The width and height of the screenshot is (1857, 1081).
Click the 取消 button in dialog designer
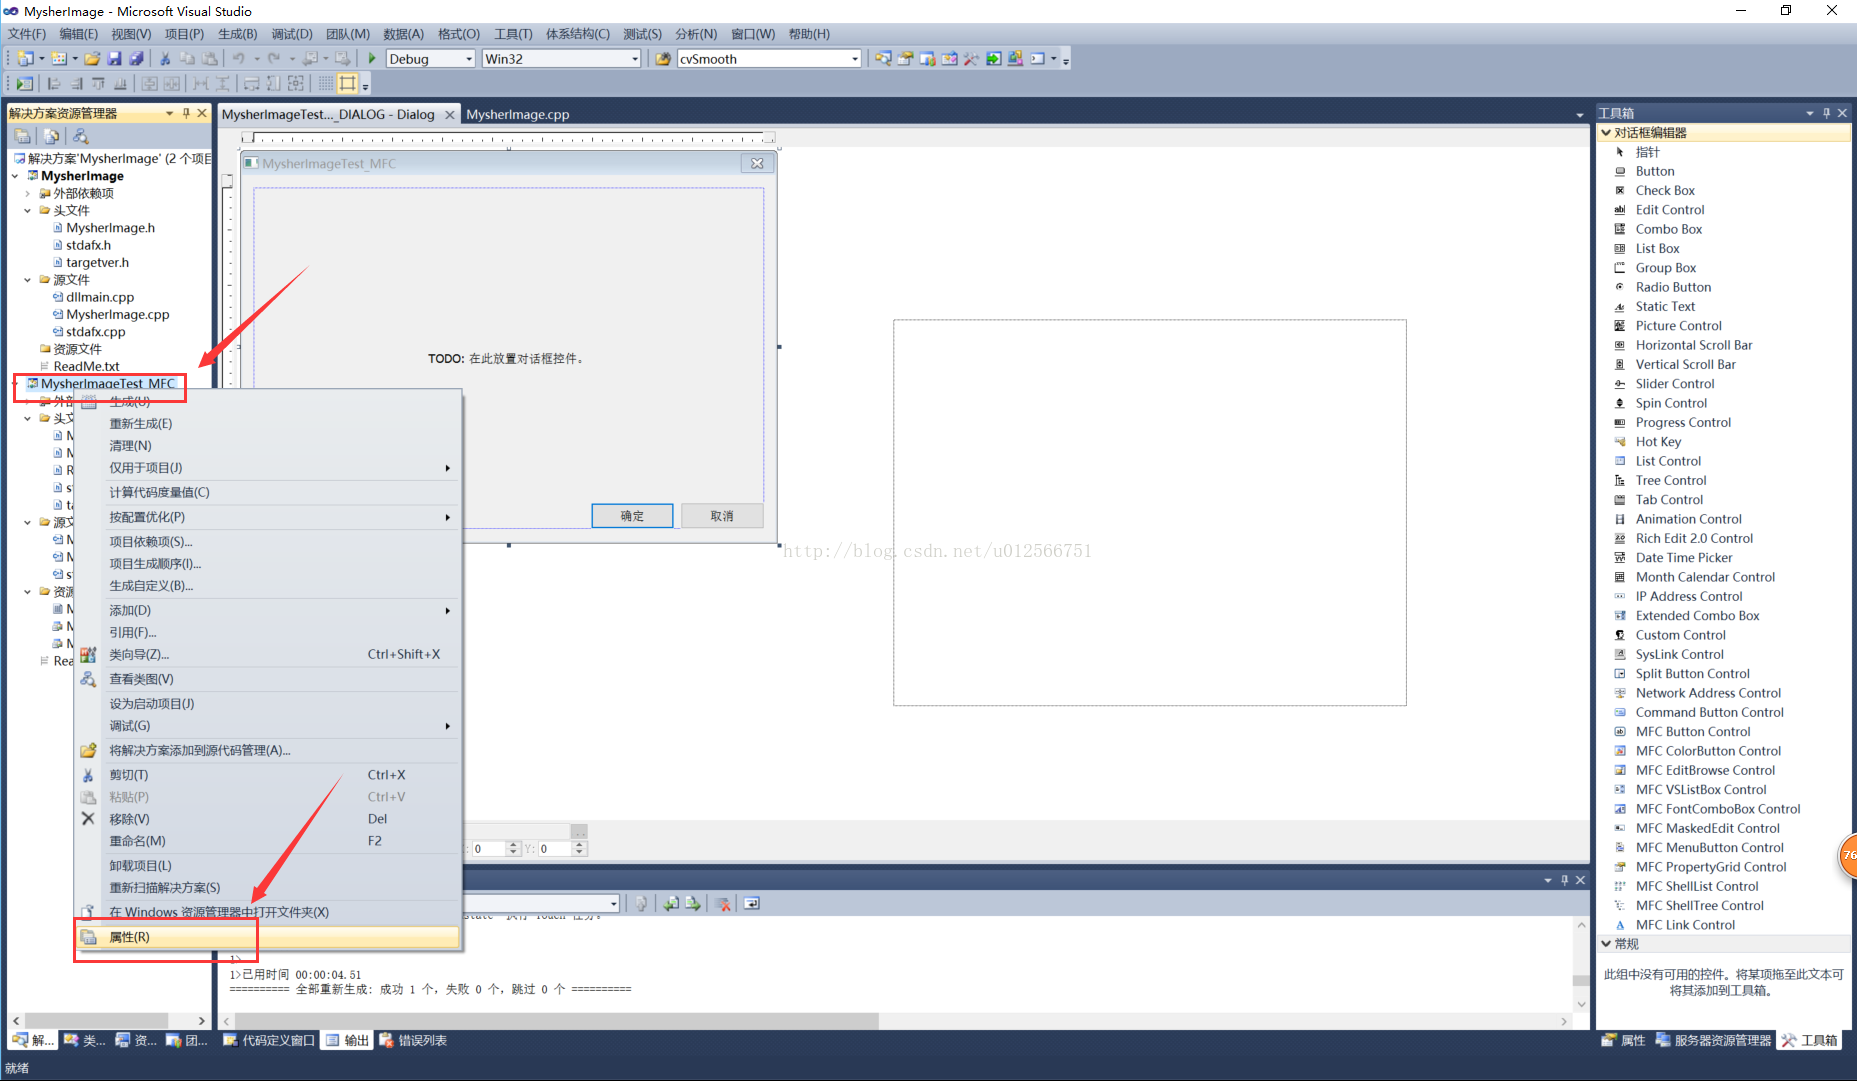pyautogui.click(x=722, y=516)
